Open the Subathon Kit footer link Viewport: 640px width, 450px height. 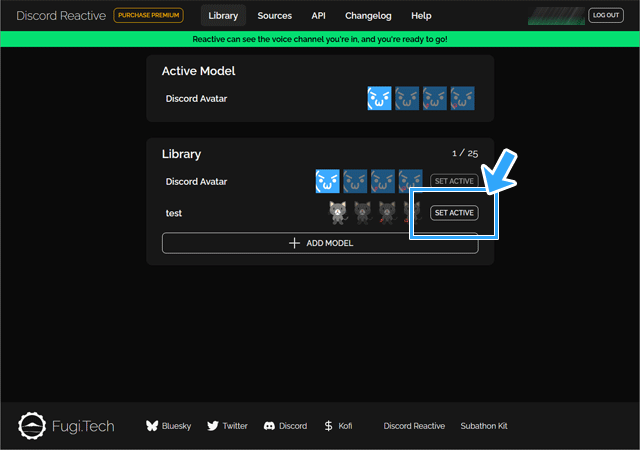coord(484,426)
